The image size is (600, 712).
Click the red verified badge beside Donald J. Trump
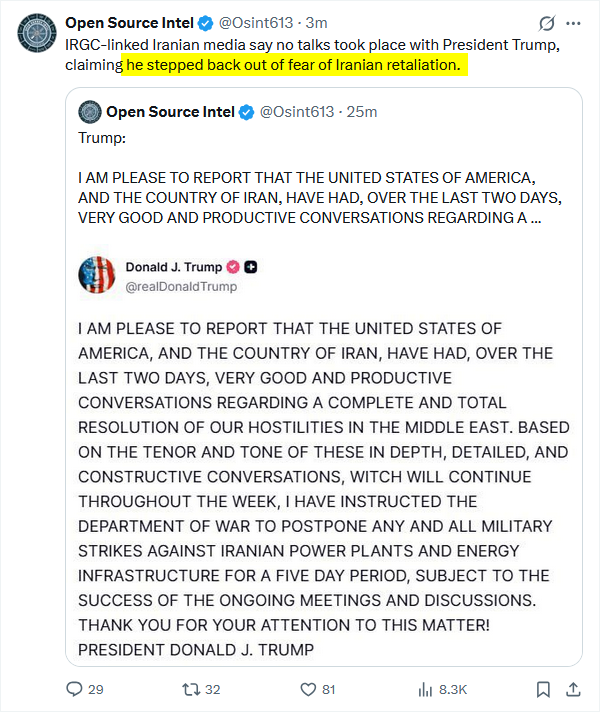(x=233, y=267)
